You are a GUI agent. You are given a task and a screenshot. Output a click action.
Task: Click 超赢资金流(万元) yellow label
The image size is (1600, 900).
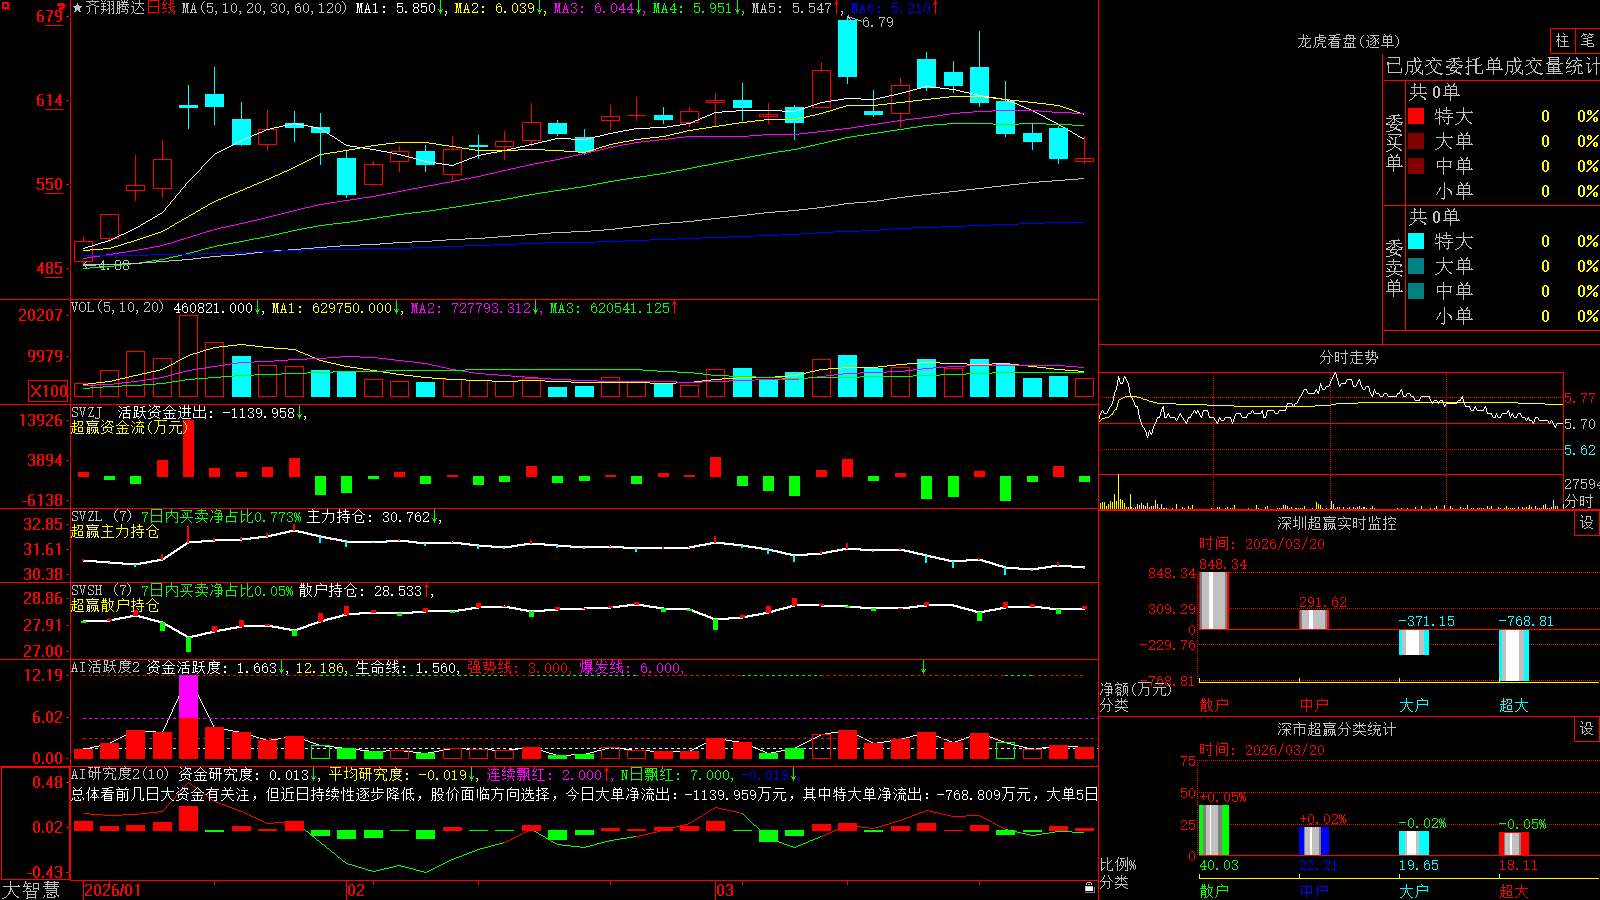point(128,427)
